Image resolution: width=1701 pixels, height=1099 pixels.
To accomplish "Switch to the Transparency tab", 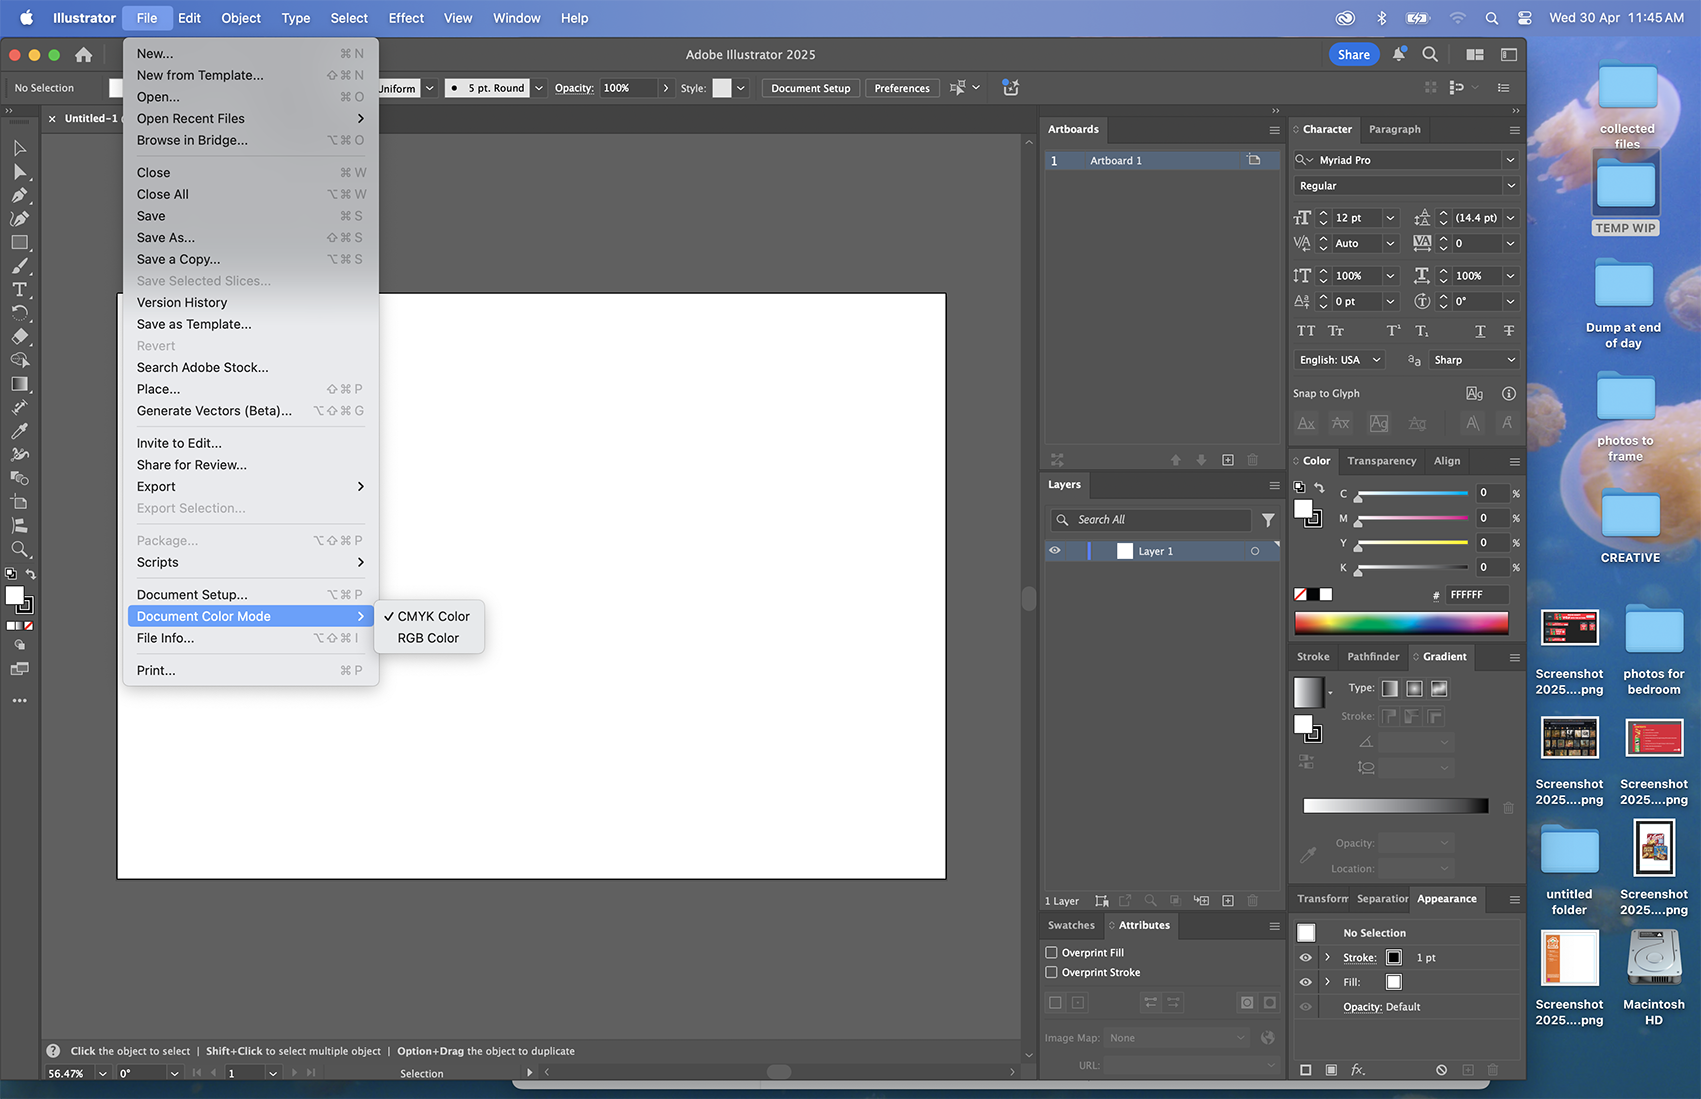I will pos(1381,461).
